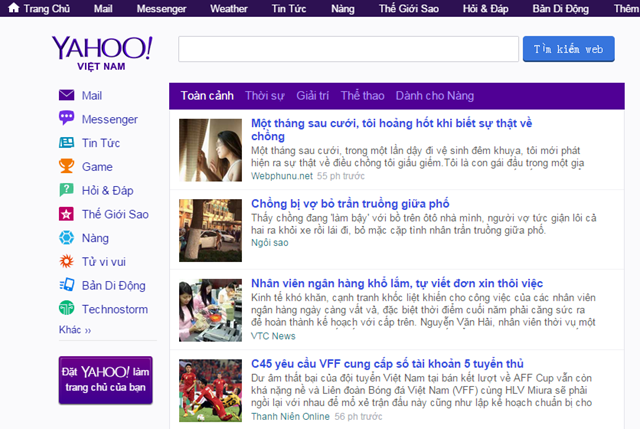Open Hỏi & Đáp text link in sidebar
This screenshot has height=429, width=640.
click(x=108, y=190)
